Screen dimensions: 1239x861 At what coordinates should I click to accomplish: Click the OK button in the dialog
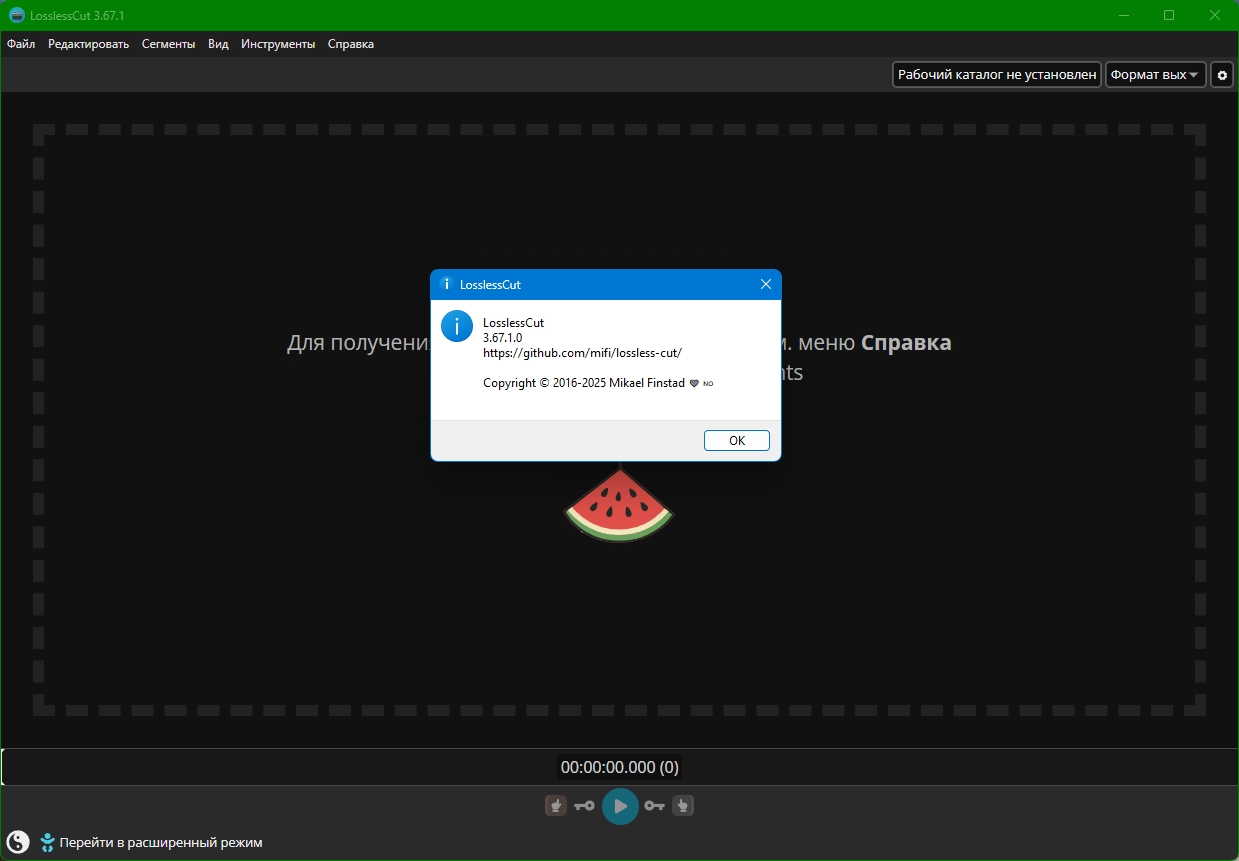click(x=736, y=440)
